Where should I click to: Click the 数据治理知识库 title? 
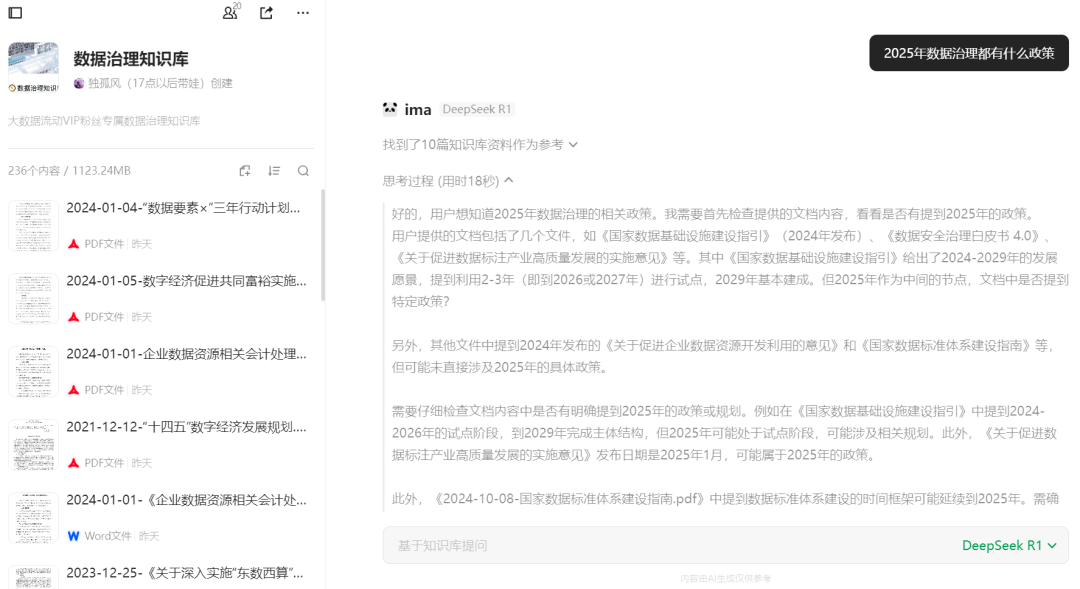tap(131, 59)
